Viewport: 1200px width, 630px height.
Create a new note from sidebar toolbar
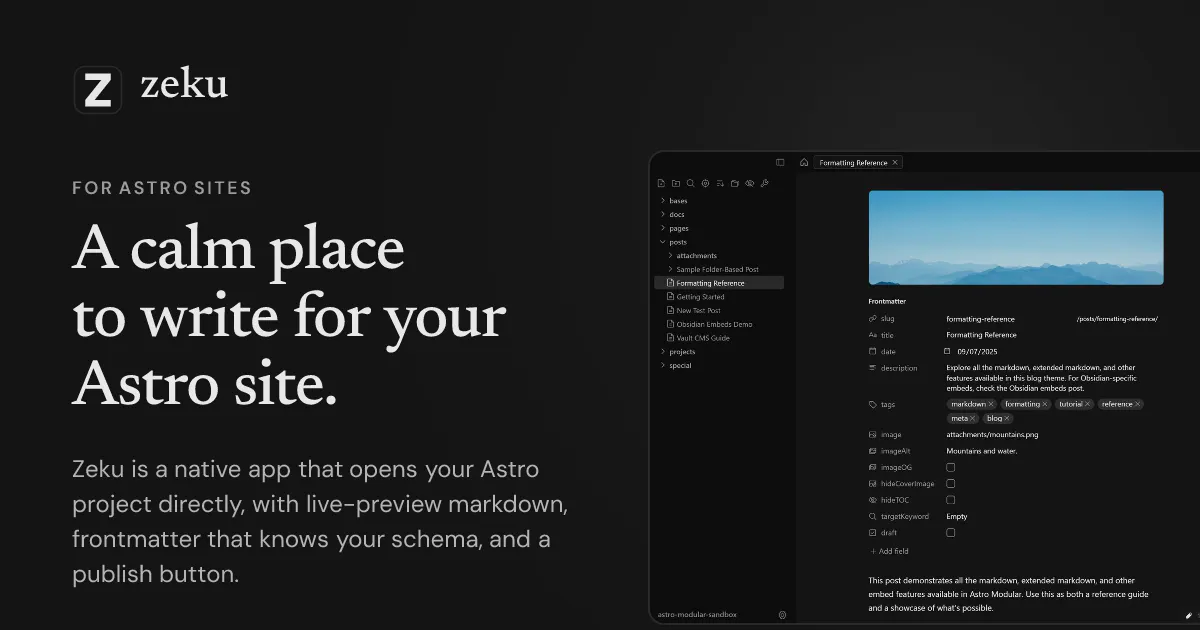pyautogui.click(x=661, y=183)
